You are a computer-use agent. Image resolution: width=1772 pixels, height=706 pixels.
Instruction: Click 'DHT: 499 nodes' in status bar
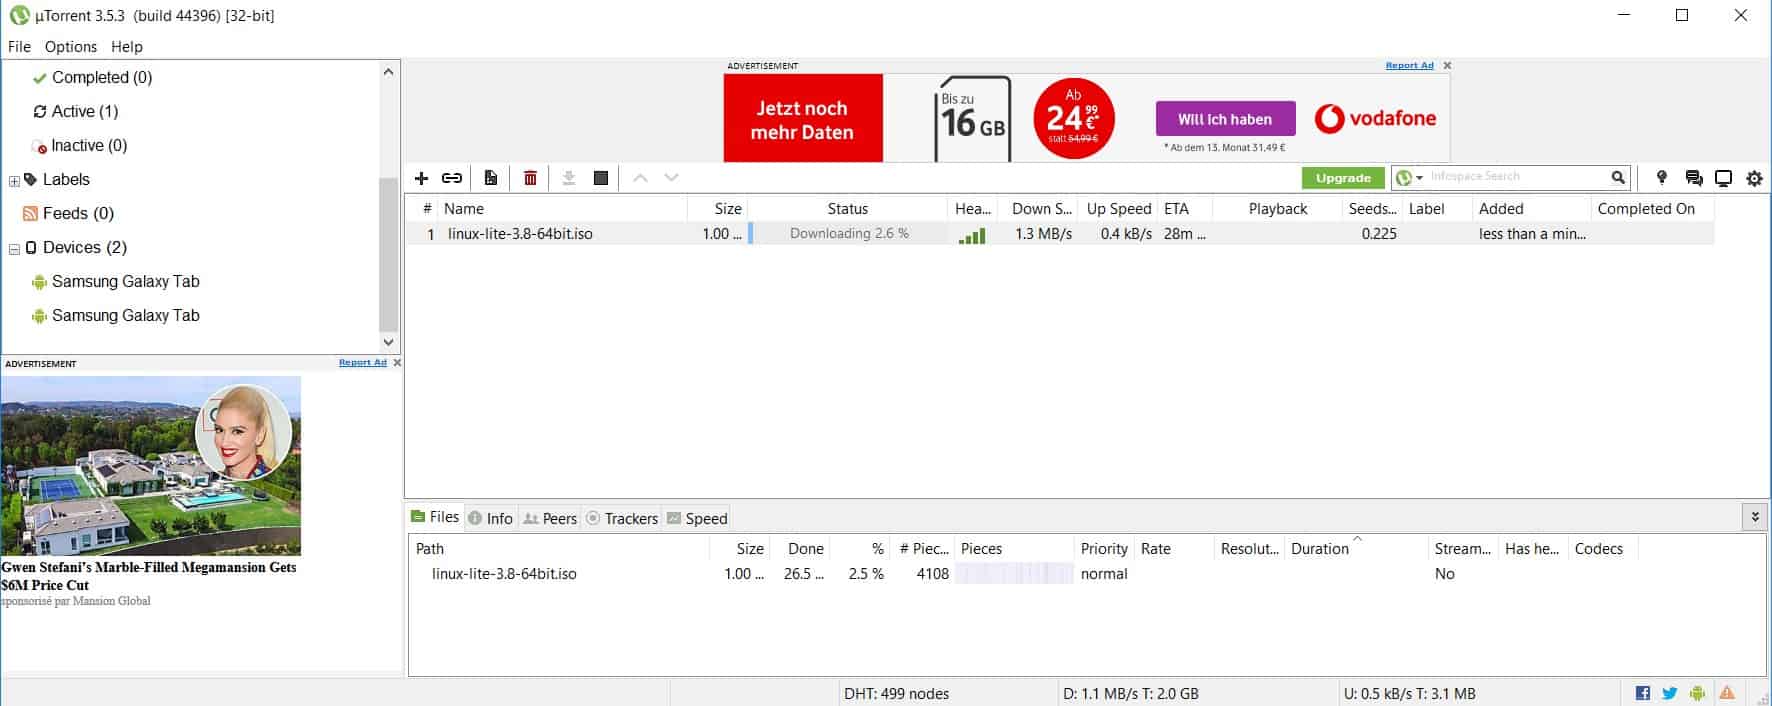click(x=896, y=693)
